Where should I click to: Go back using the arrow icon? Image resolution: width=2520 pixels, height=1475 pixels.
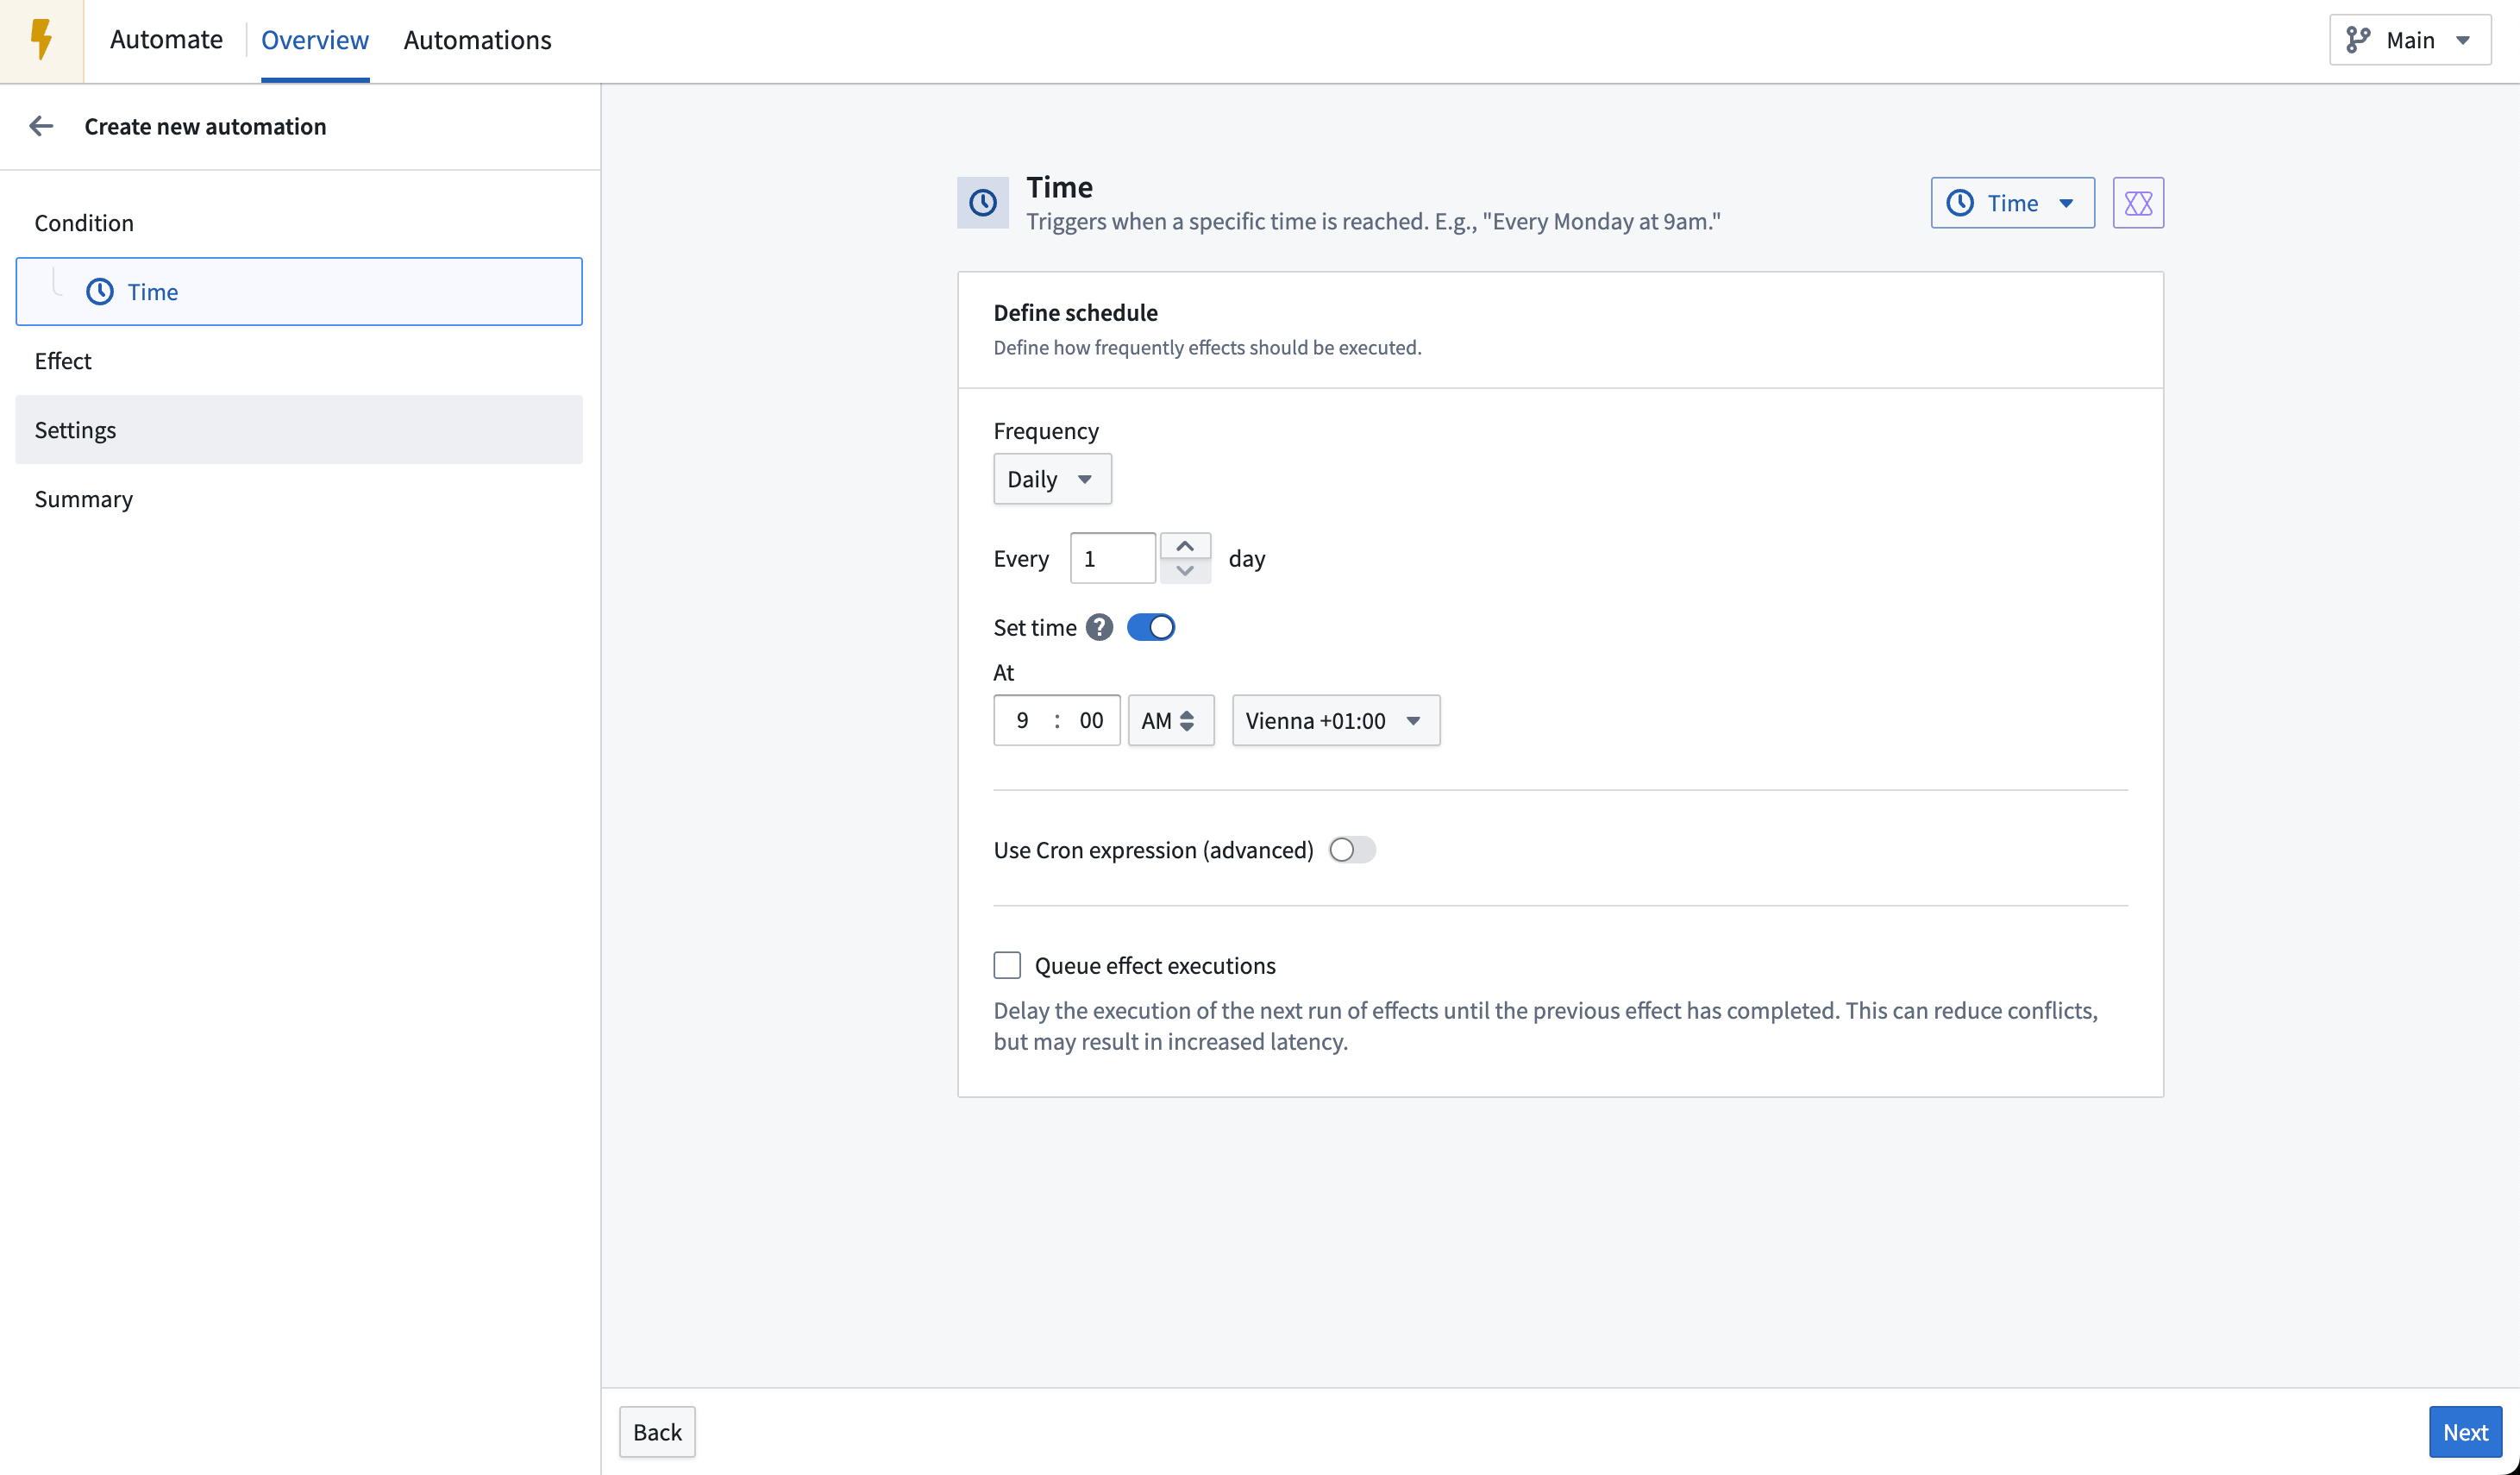[41, 126]
